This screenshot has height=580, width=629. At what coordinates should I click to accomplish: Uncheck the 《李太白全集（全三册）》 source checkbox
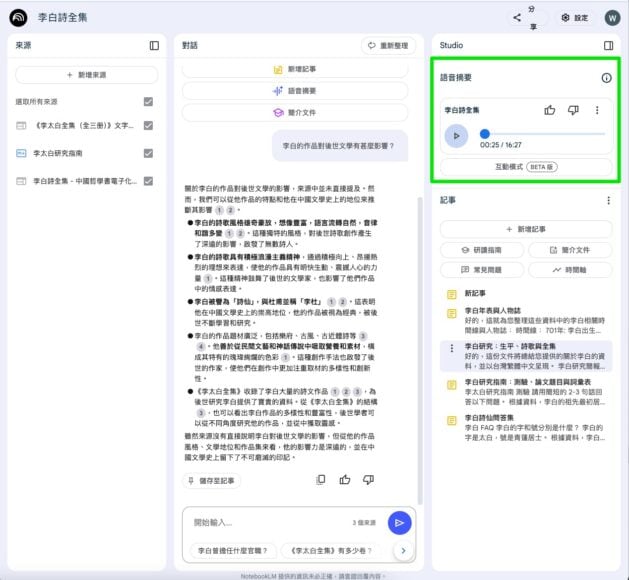pos(148,126)
